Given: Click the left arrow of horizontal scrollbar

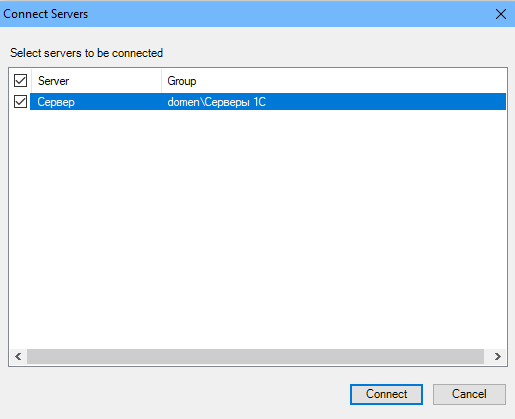Looking at the screenshot, I should tap(18, 357).
